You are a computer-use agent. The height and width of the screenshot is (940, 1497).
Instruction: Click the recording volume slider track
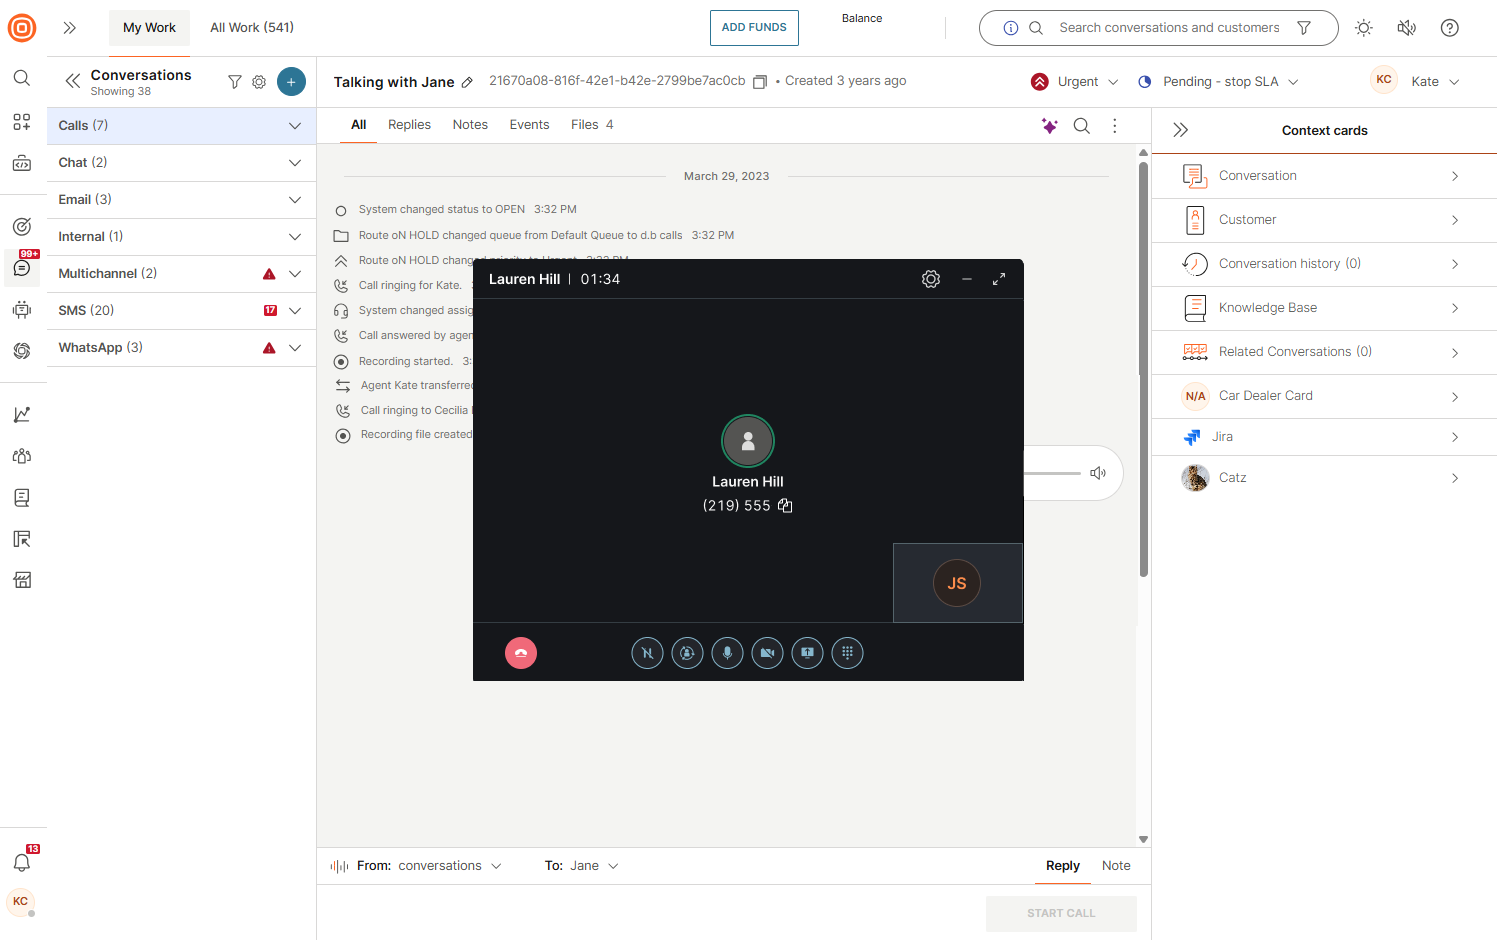(x=1051, y=473)
